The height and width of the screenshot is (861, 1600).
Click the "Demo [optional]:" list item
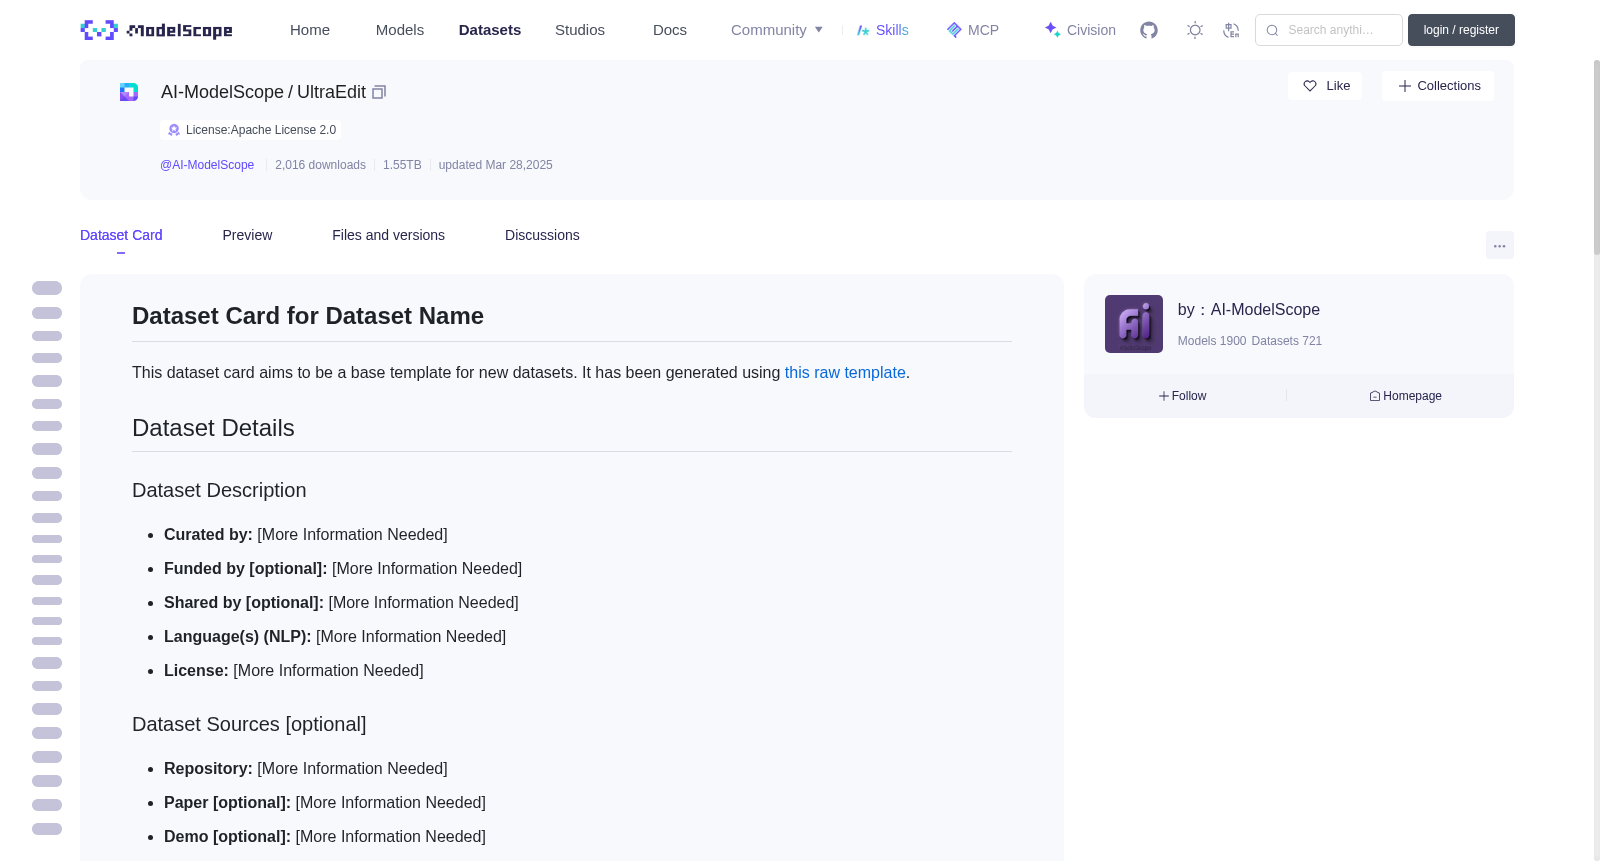pos(325,837)
